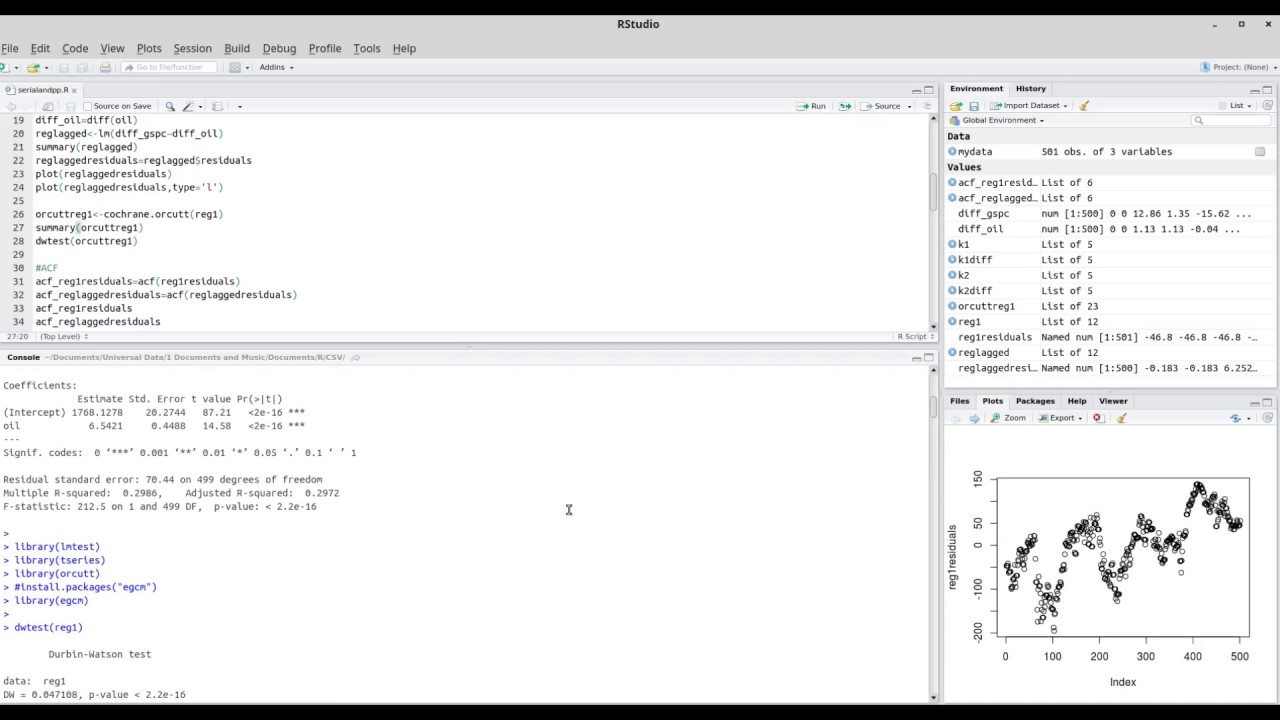Viewport: 1280px width, 720px height.
Task: Maximize the Console pane
Action: click(929, 358)
